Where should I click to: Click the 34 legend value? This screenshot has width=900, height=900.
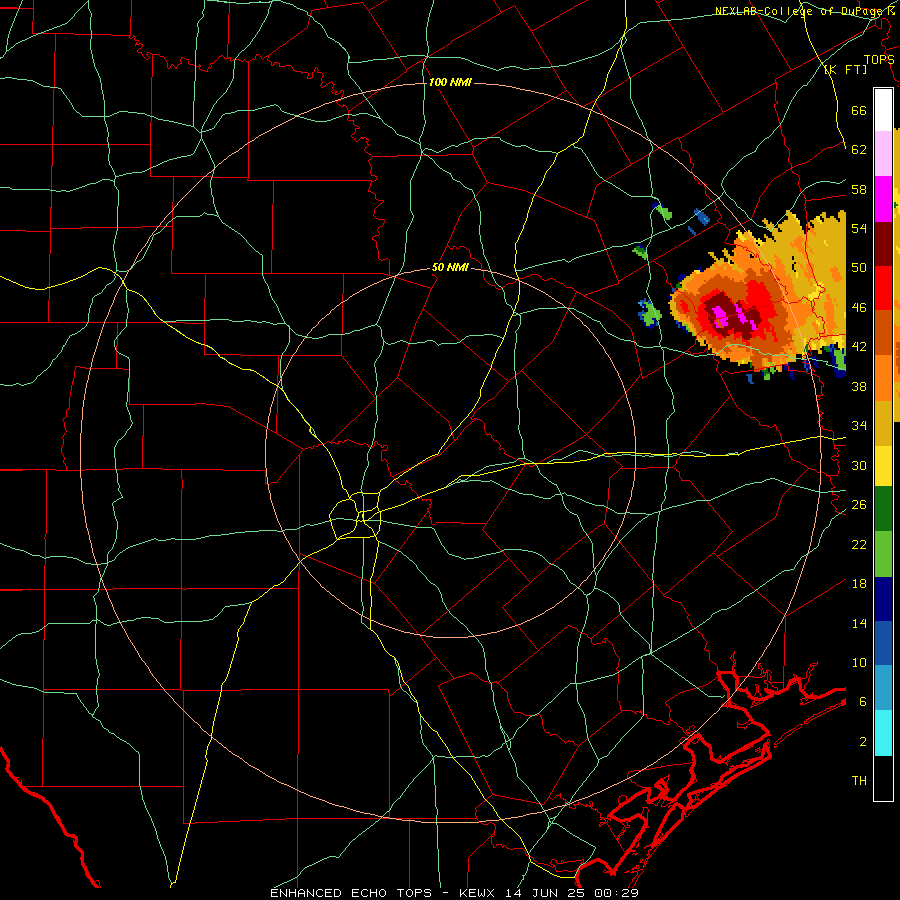(x=859, y=426)
